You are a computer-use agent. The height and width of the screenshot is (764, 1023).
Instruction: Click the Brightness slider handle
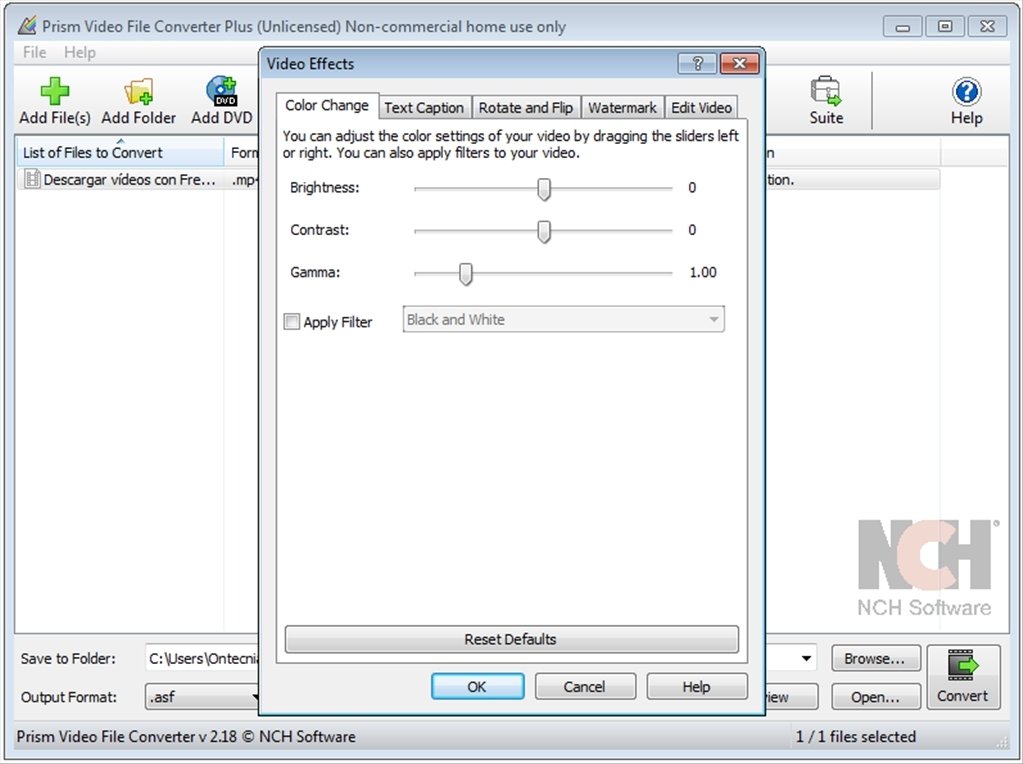coord(543,189)
